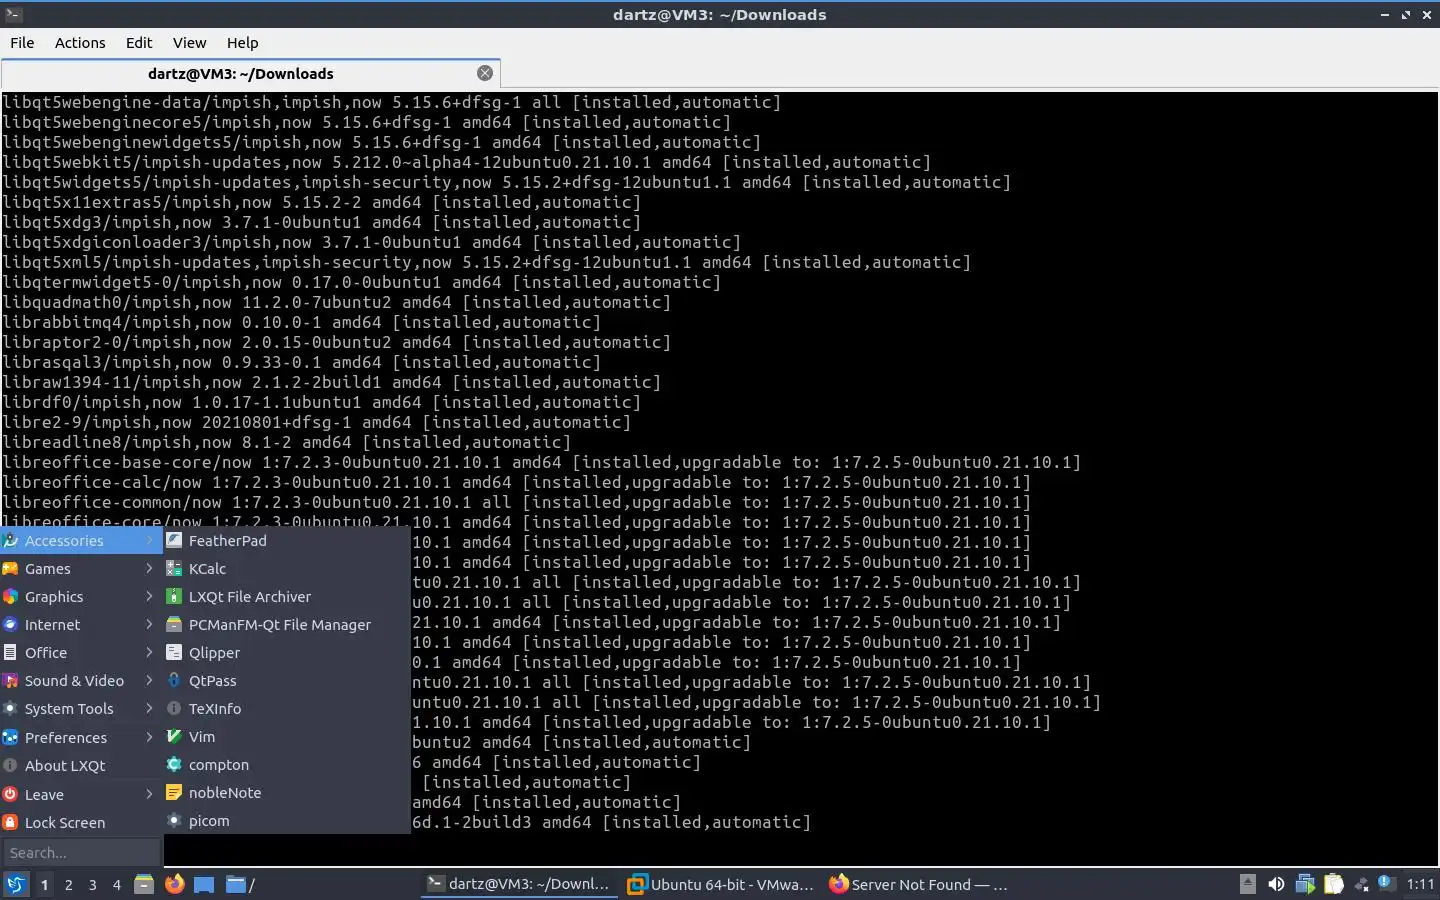Expand the Internet menu category
Screen dimensions: 1440x900
(80, 624)
